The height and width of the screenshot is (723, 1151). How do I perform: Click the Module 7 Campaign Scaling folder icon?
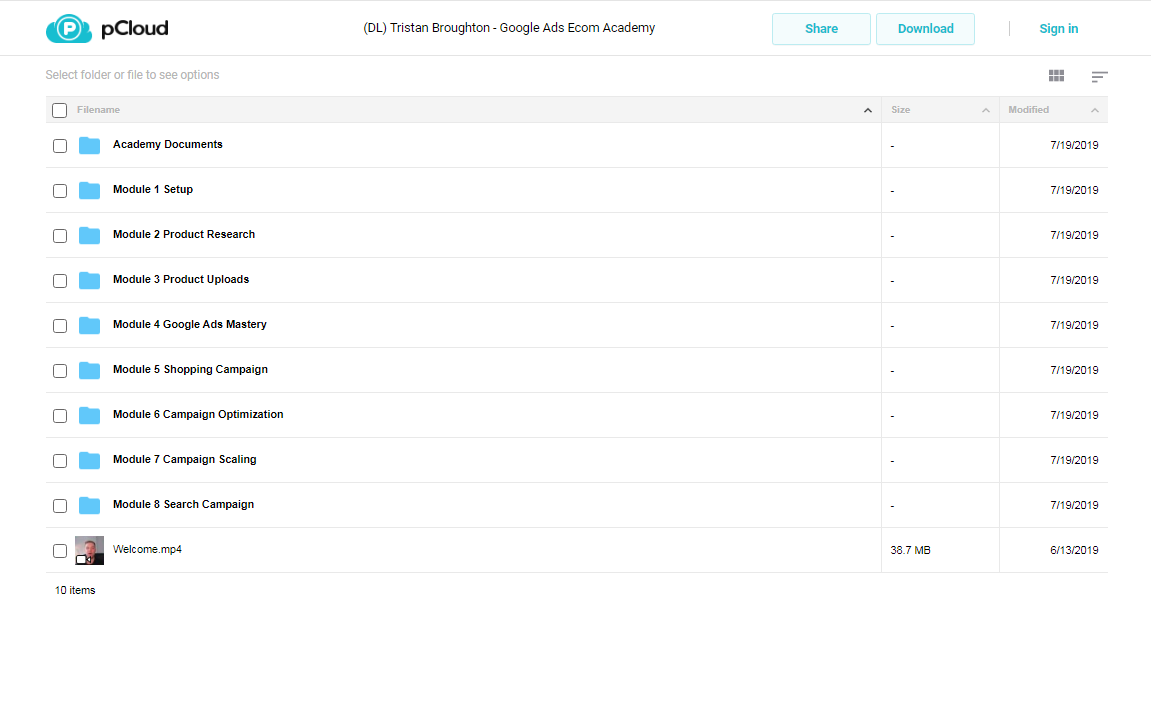[x=90, y=460]
